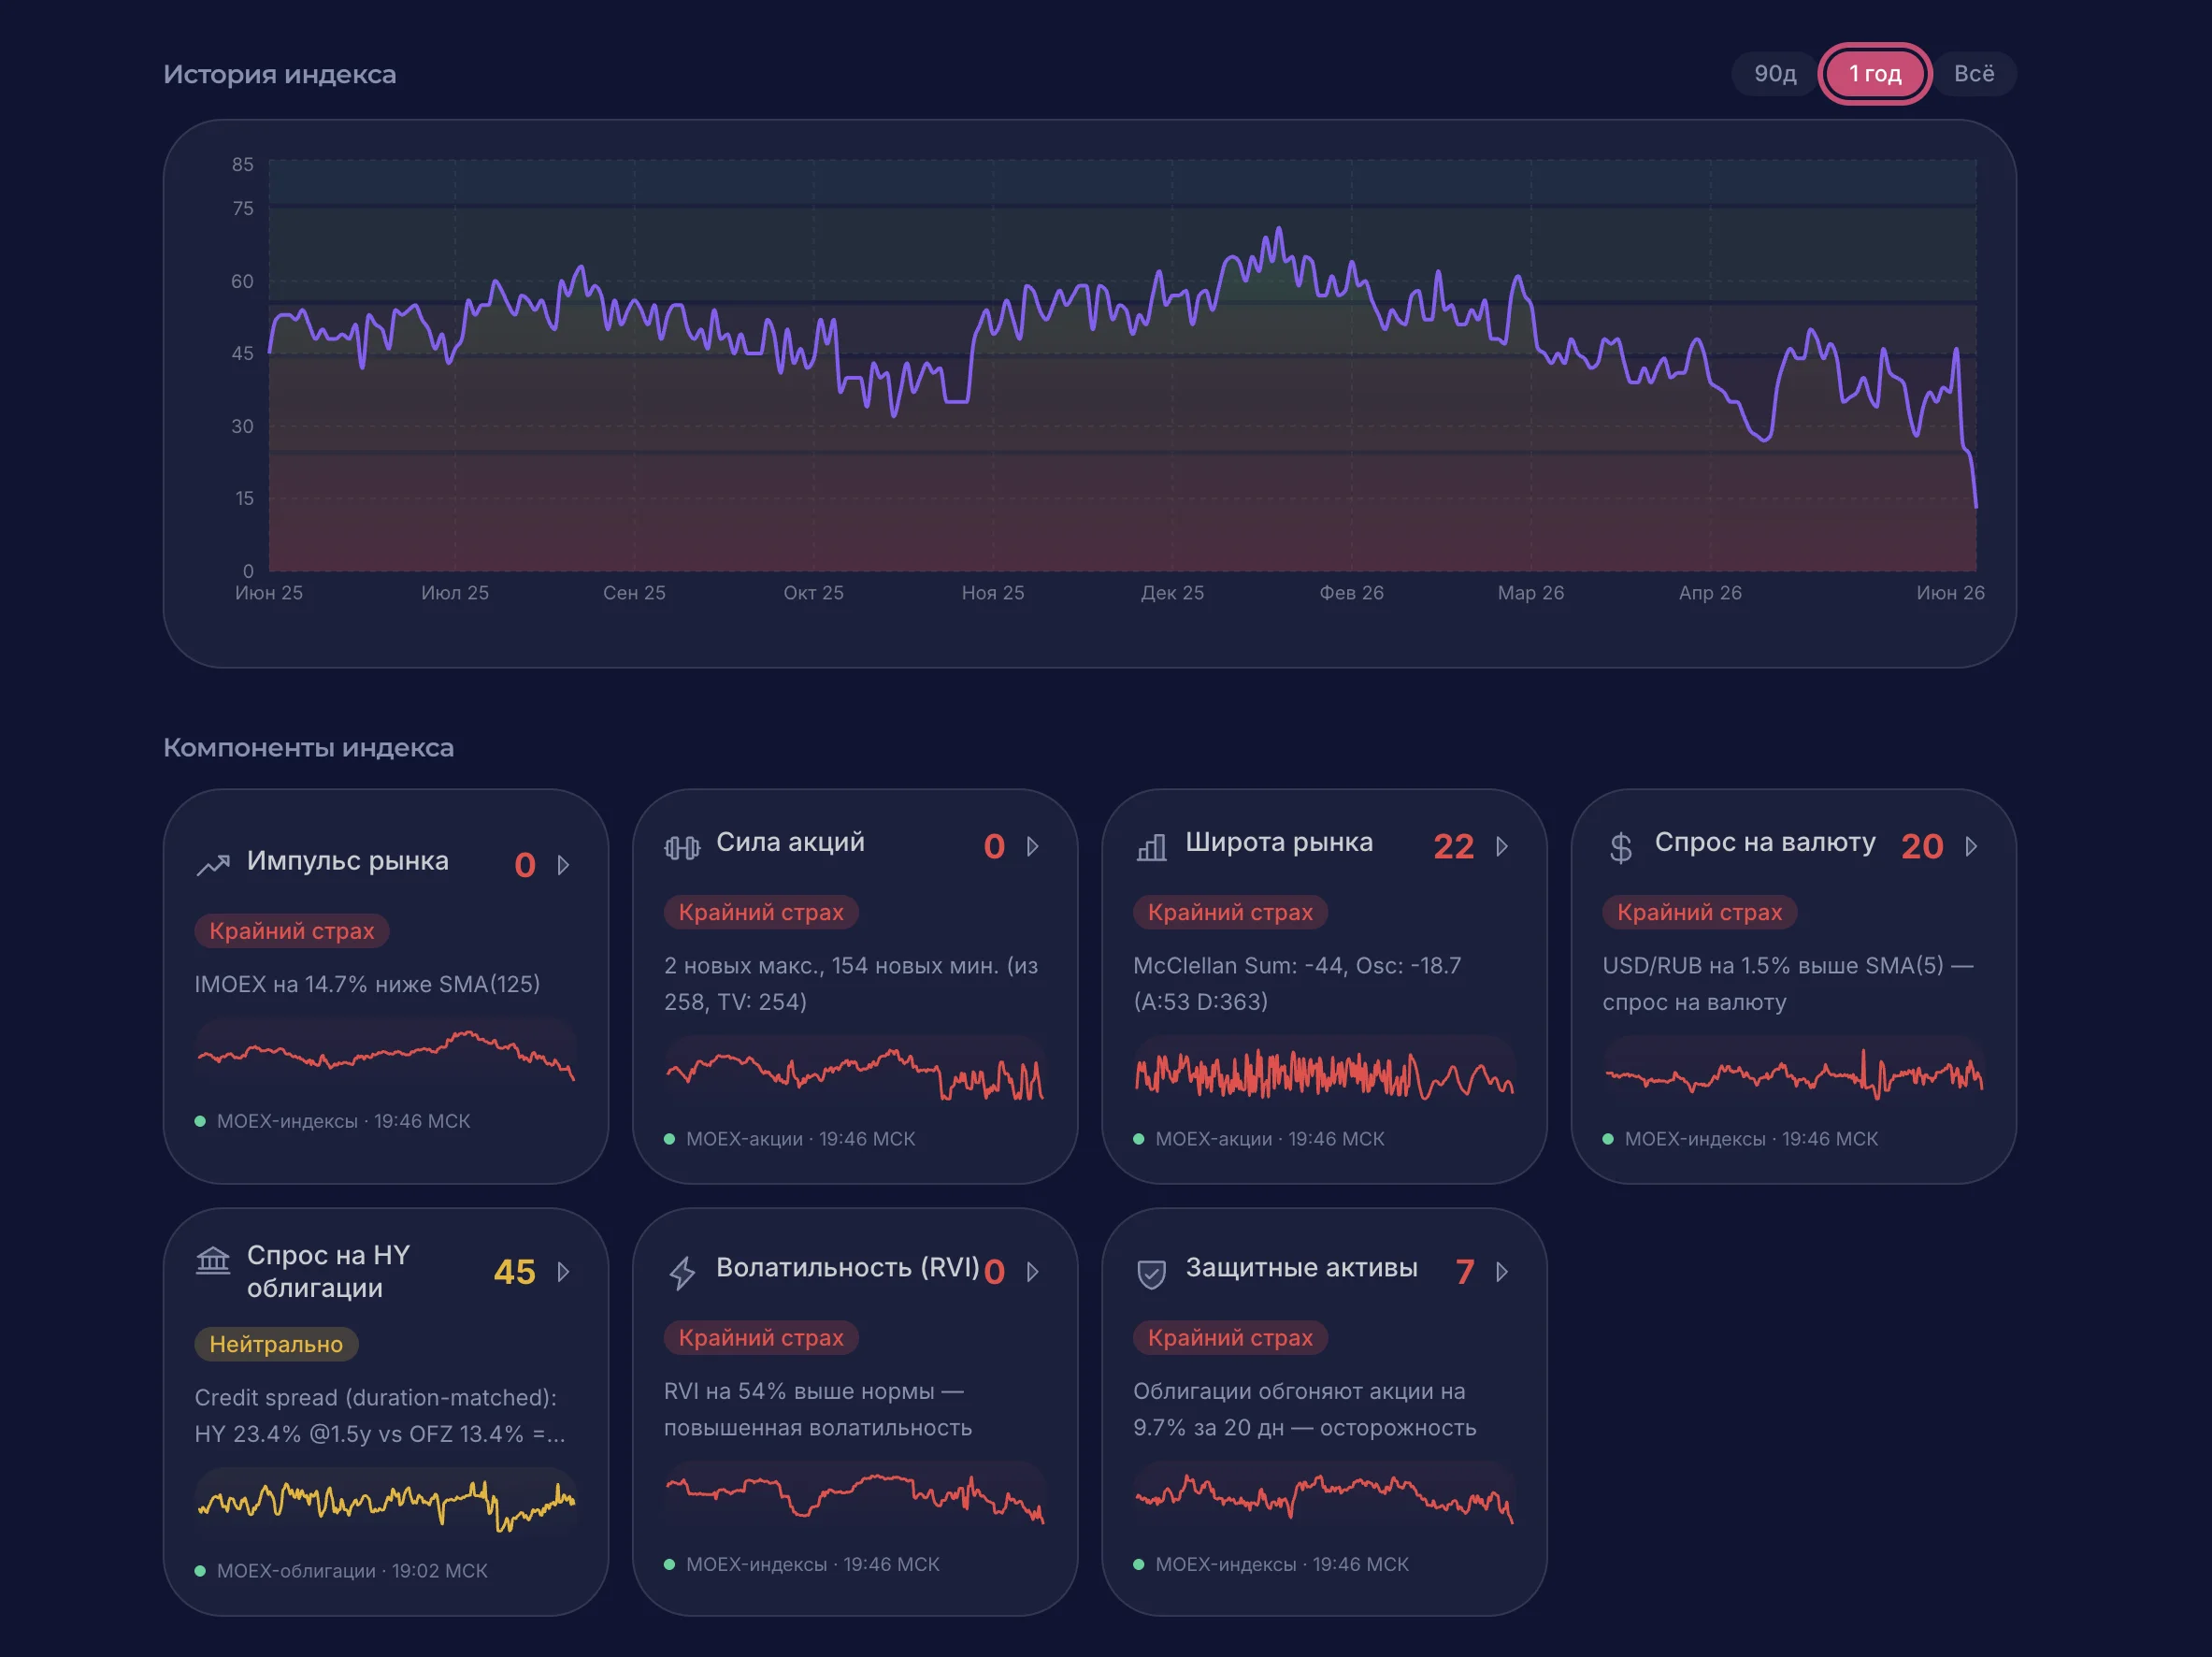Click the dollar icon for Спрос на валюту
The image size is (2212, 1657).
point(1621,847)
